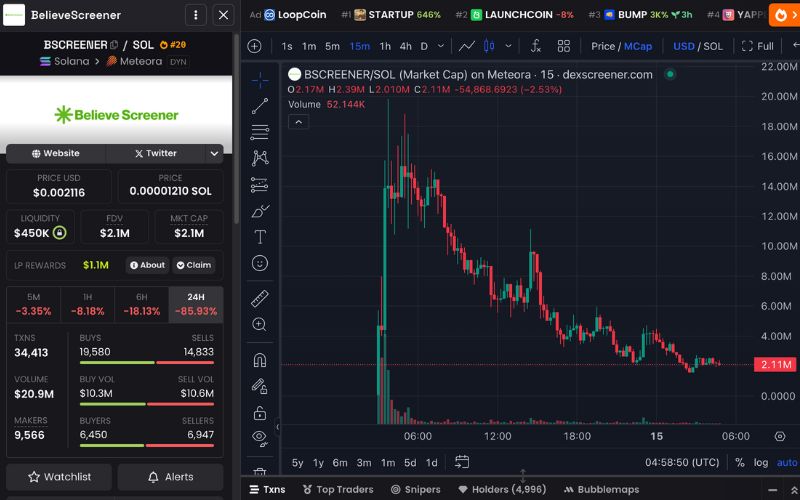Toggle stay in drawing mode
The height and width of the screenshot is (500, 800).
[x=260, y=386]
